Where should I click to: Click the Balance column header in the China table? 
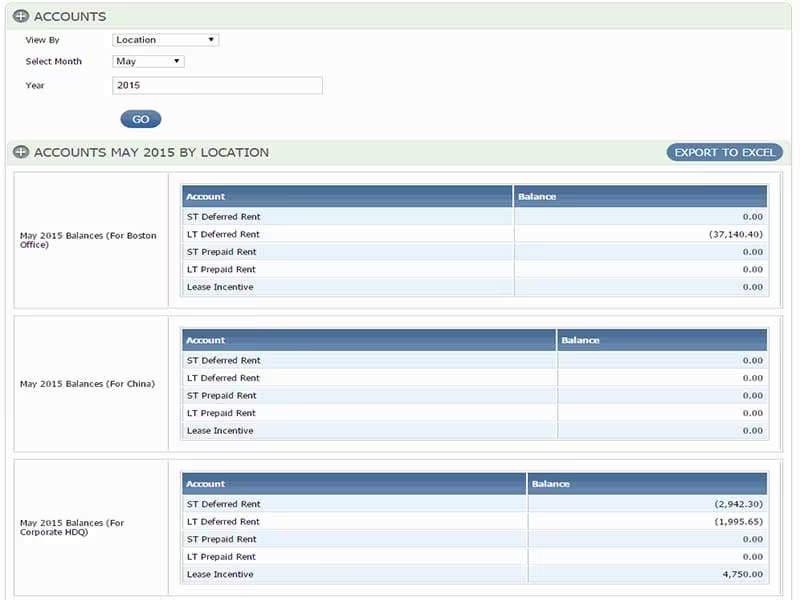(662, 340)
